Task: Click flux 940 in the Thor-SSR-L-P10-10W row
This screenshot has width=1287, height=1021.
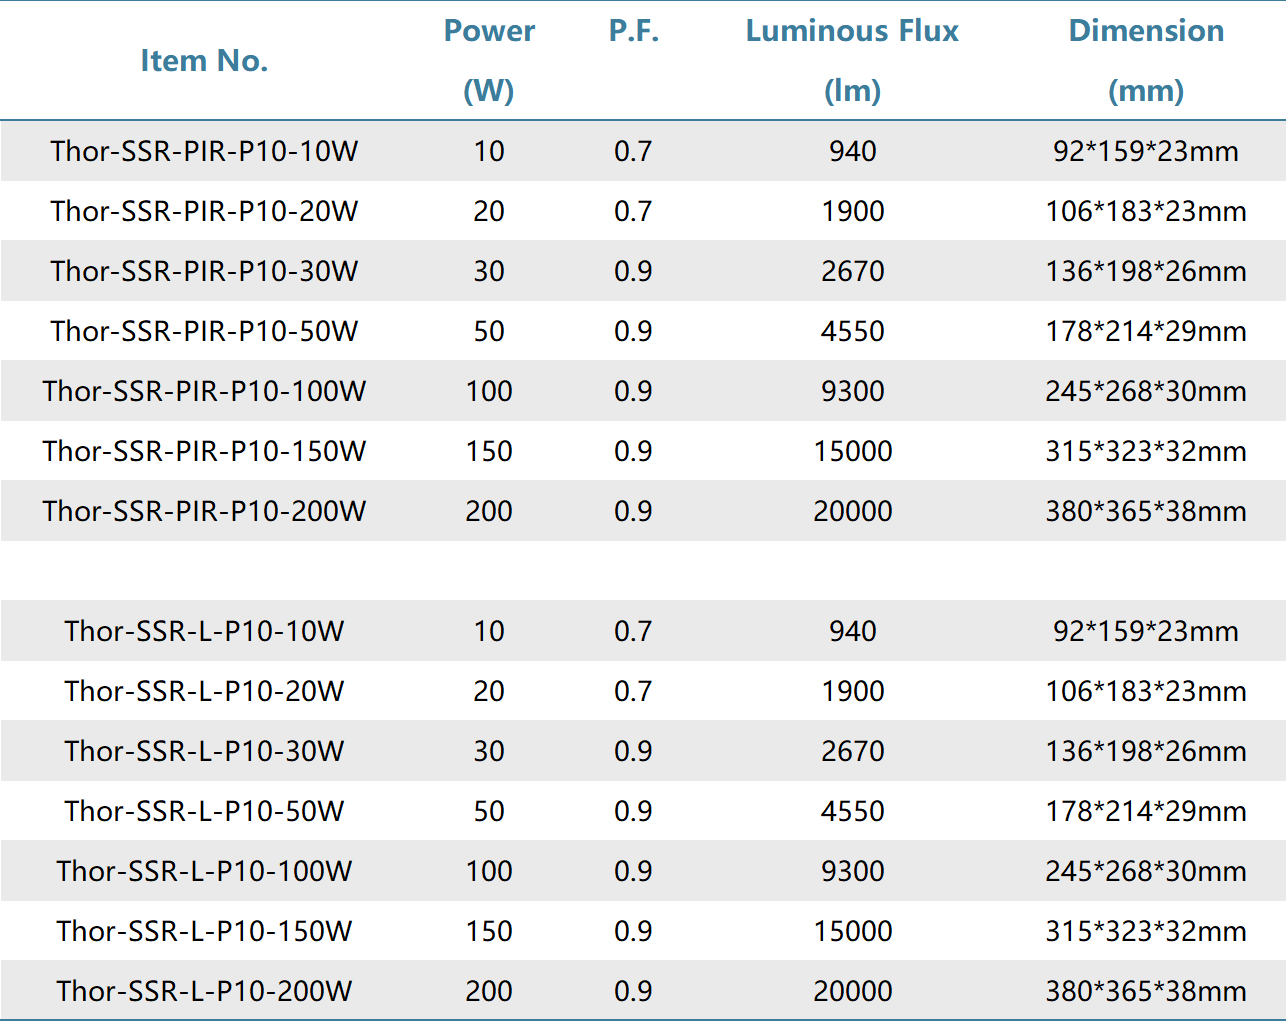Action: tap(853, 631)
